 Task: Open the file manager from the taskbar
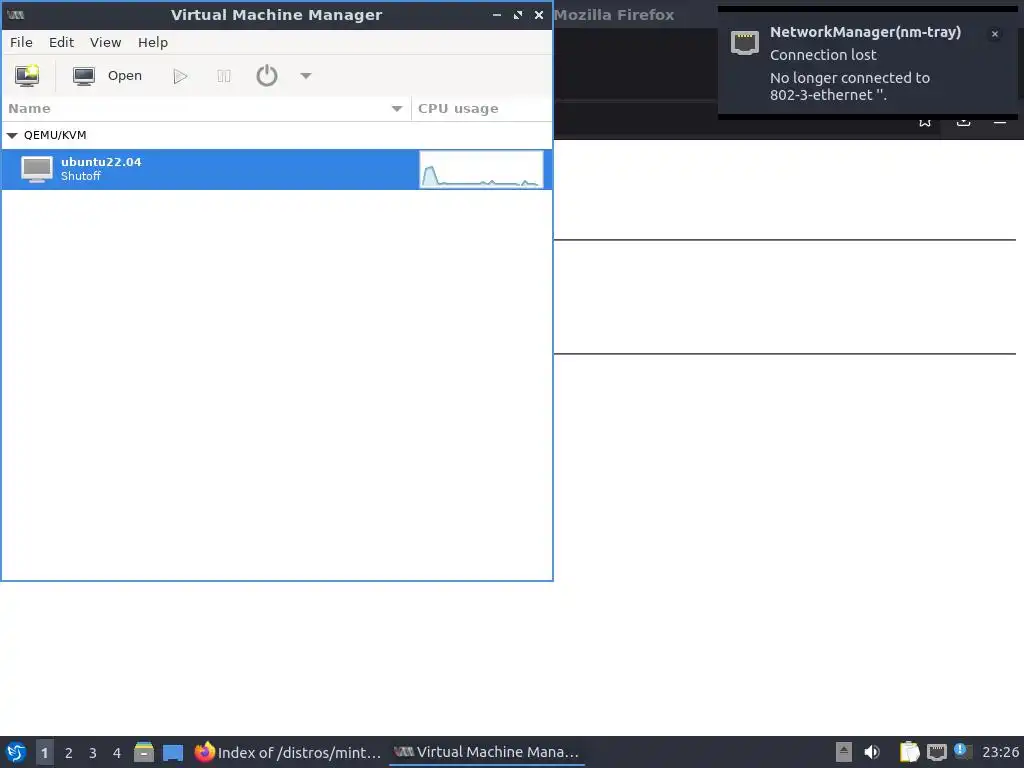click(144, 752)
